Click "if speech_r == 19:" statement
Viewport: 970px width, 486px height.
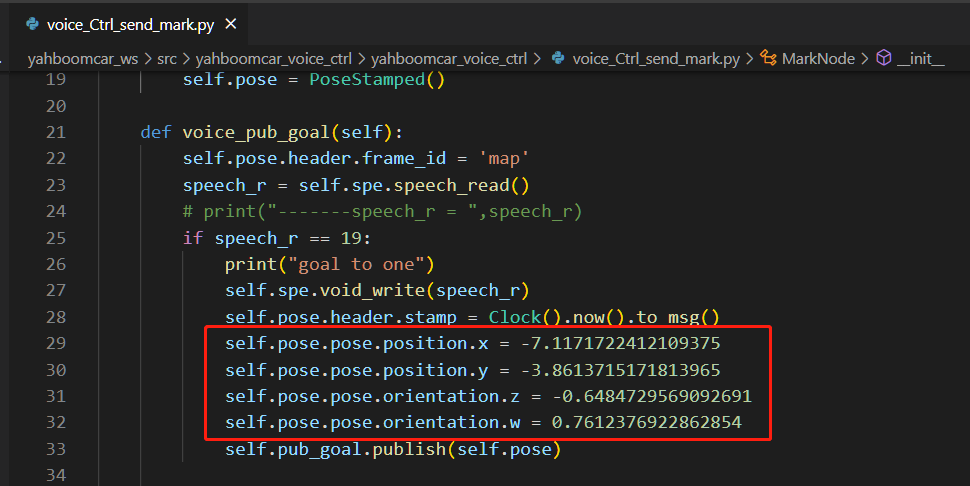277,238
